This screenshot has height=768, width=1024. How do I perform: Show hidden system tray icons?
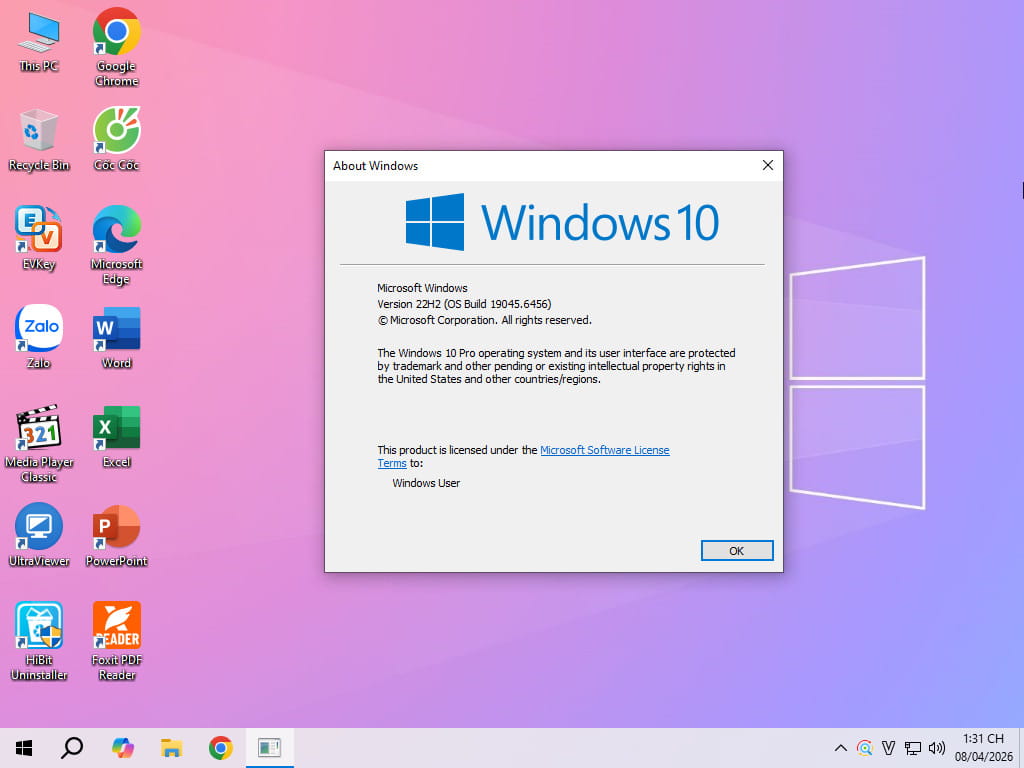tap(840, 748)
